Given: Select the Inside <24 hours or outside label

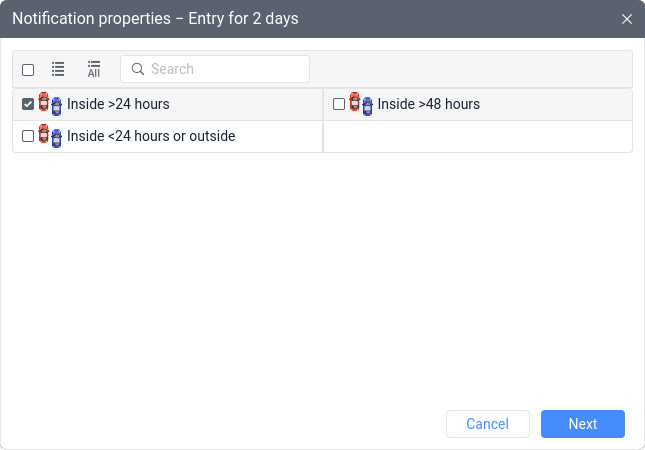Looking at the screenshot, I should [x=151, y=136].
